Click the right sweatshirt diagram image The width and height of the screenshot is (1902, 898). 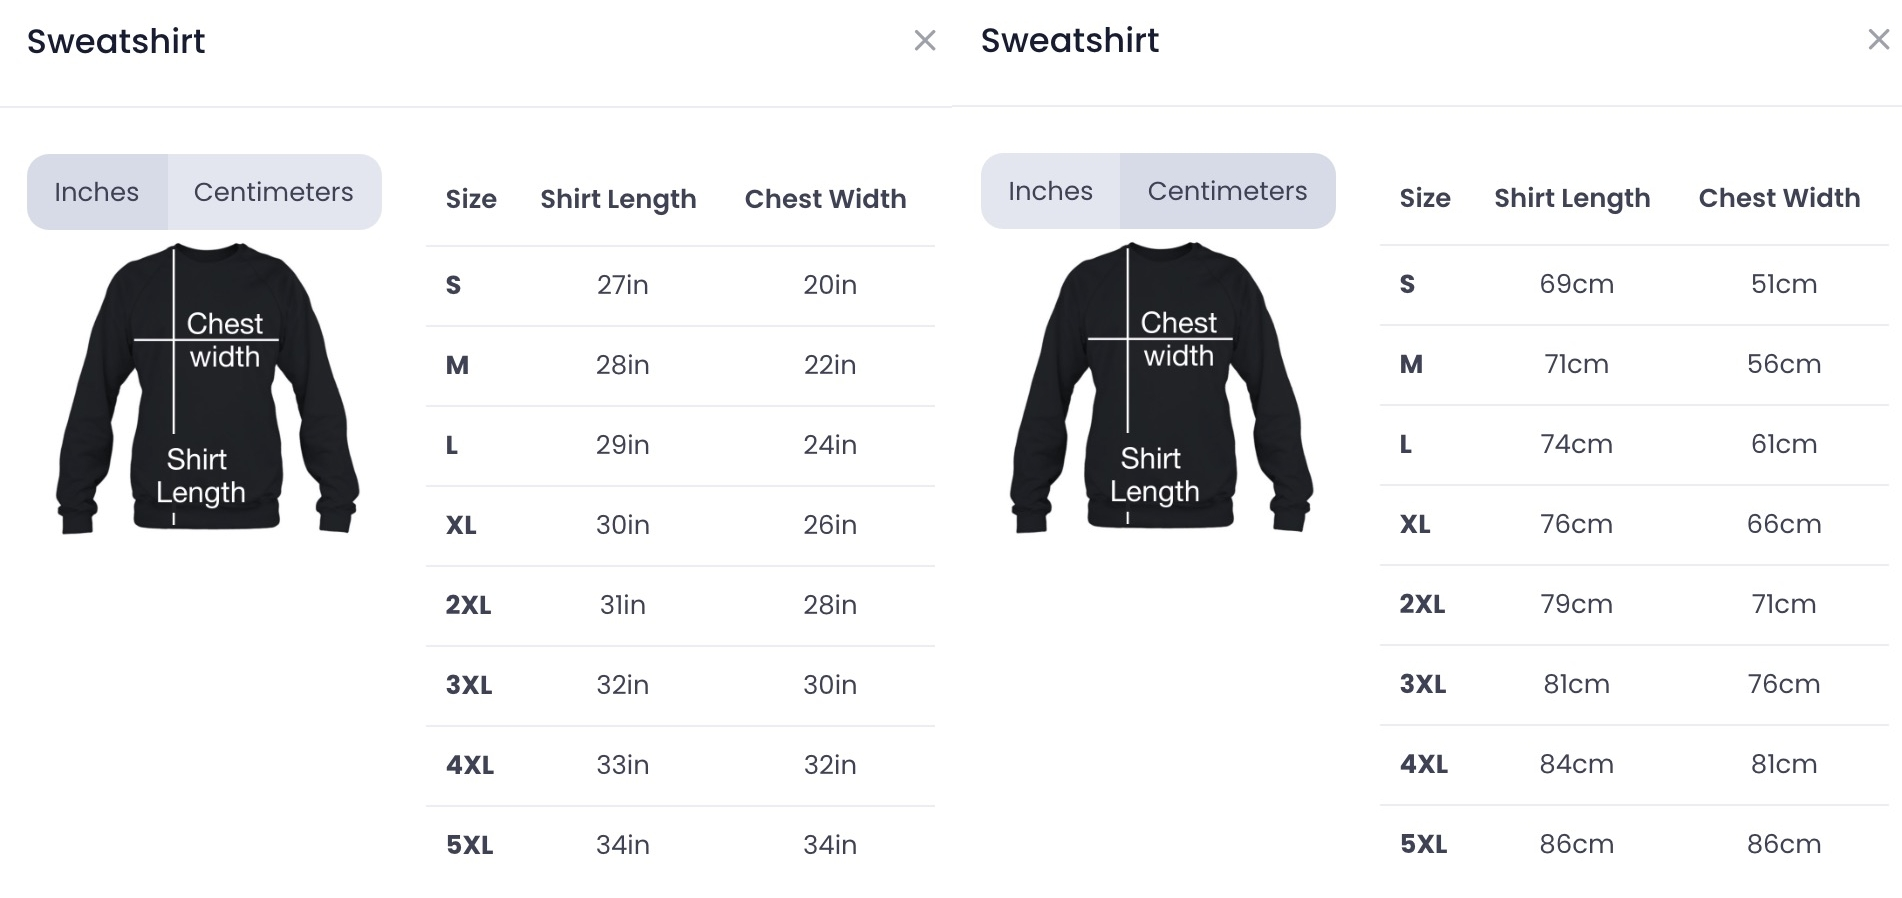tap(1161, 387)
